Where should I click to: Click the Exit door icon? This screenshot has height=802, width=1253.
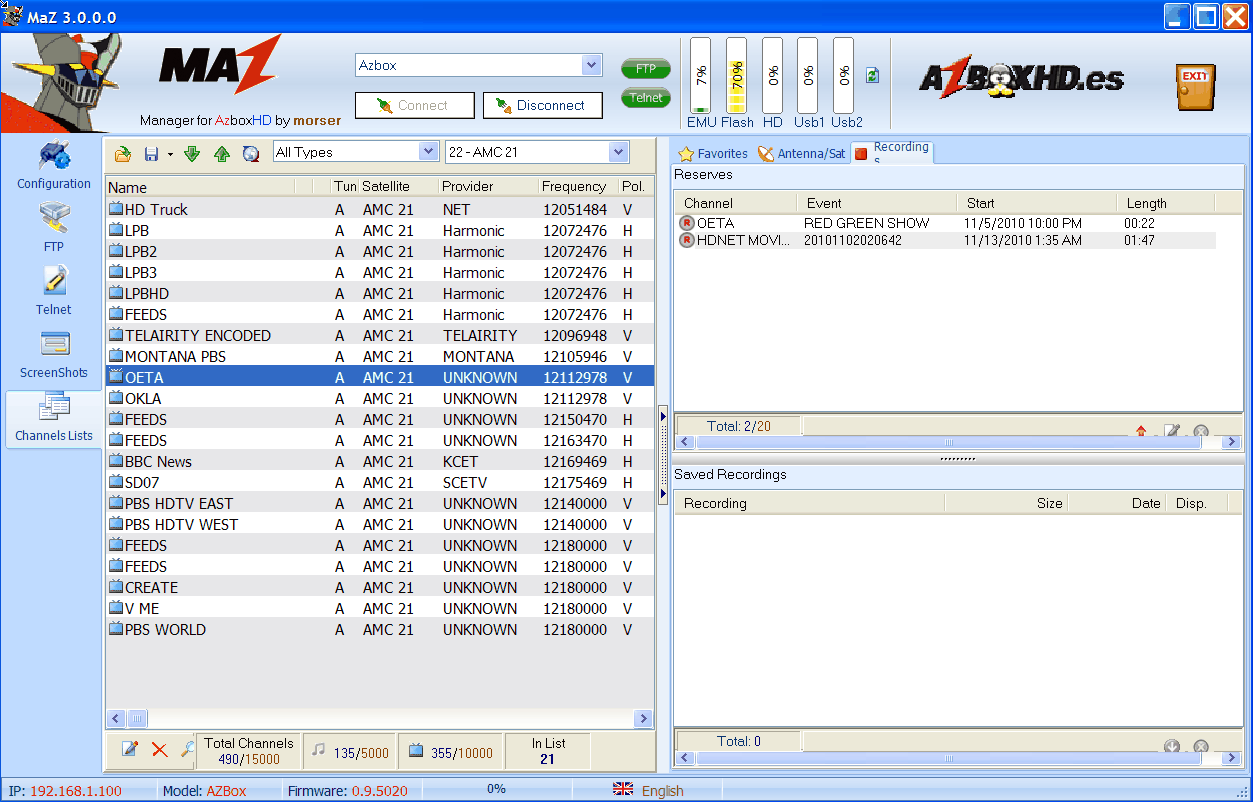pyautogui.click(x=1195, y=87)
